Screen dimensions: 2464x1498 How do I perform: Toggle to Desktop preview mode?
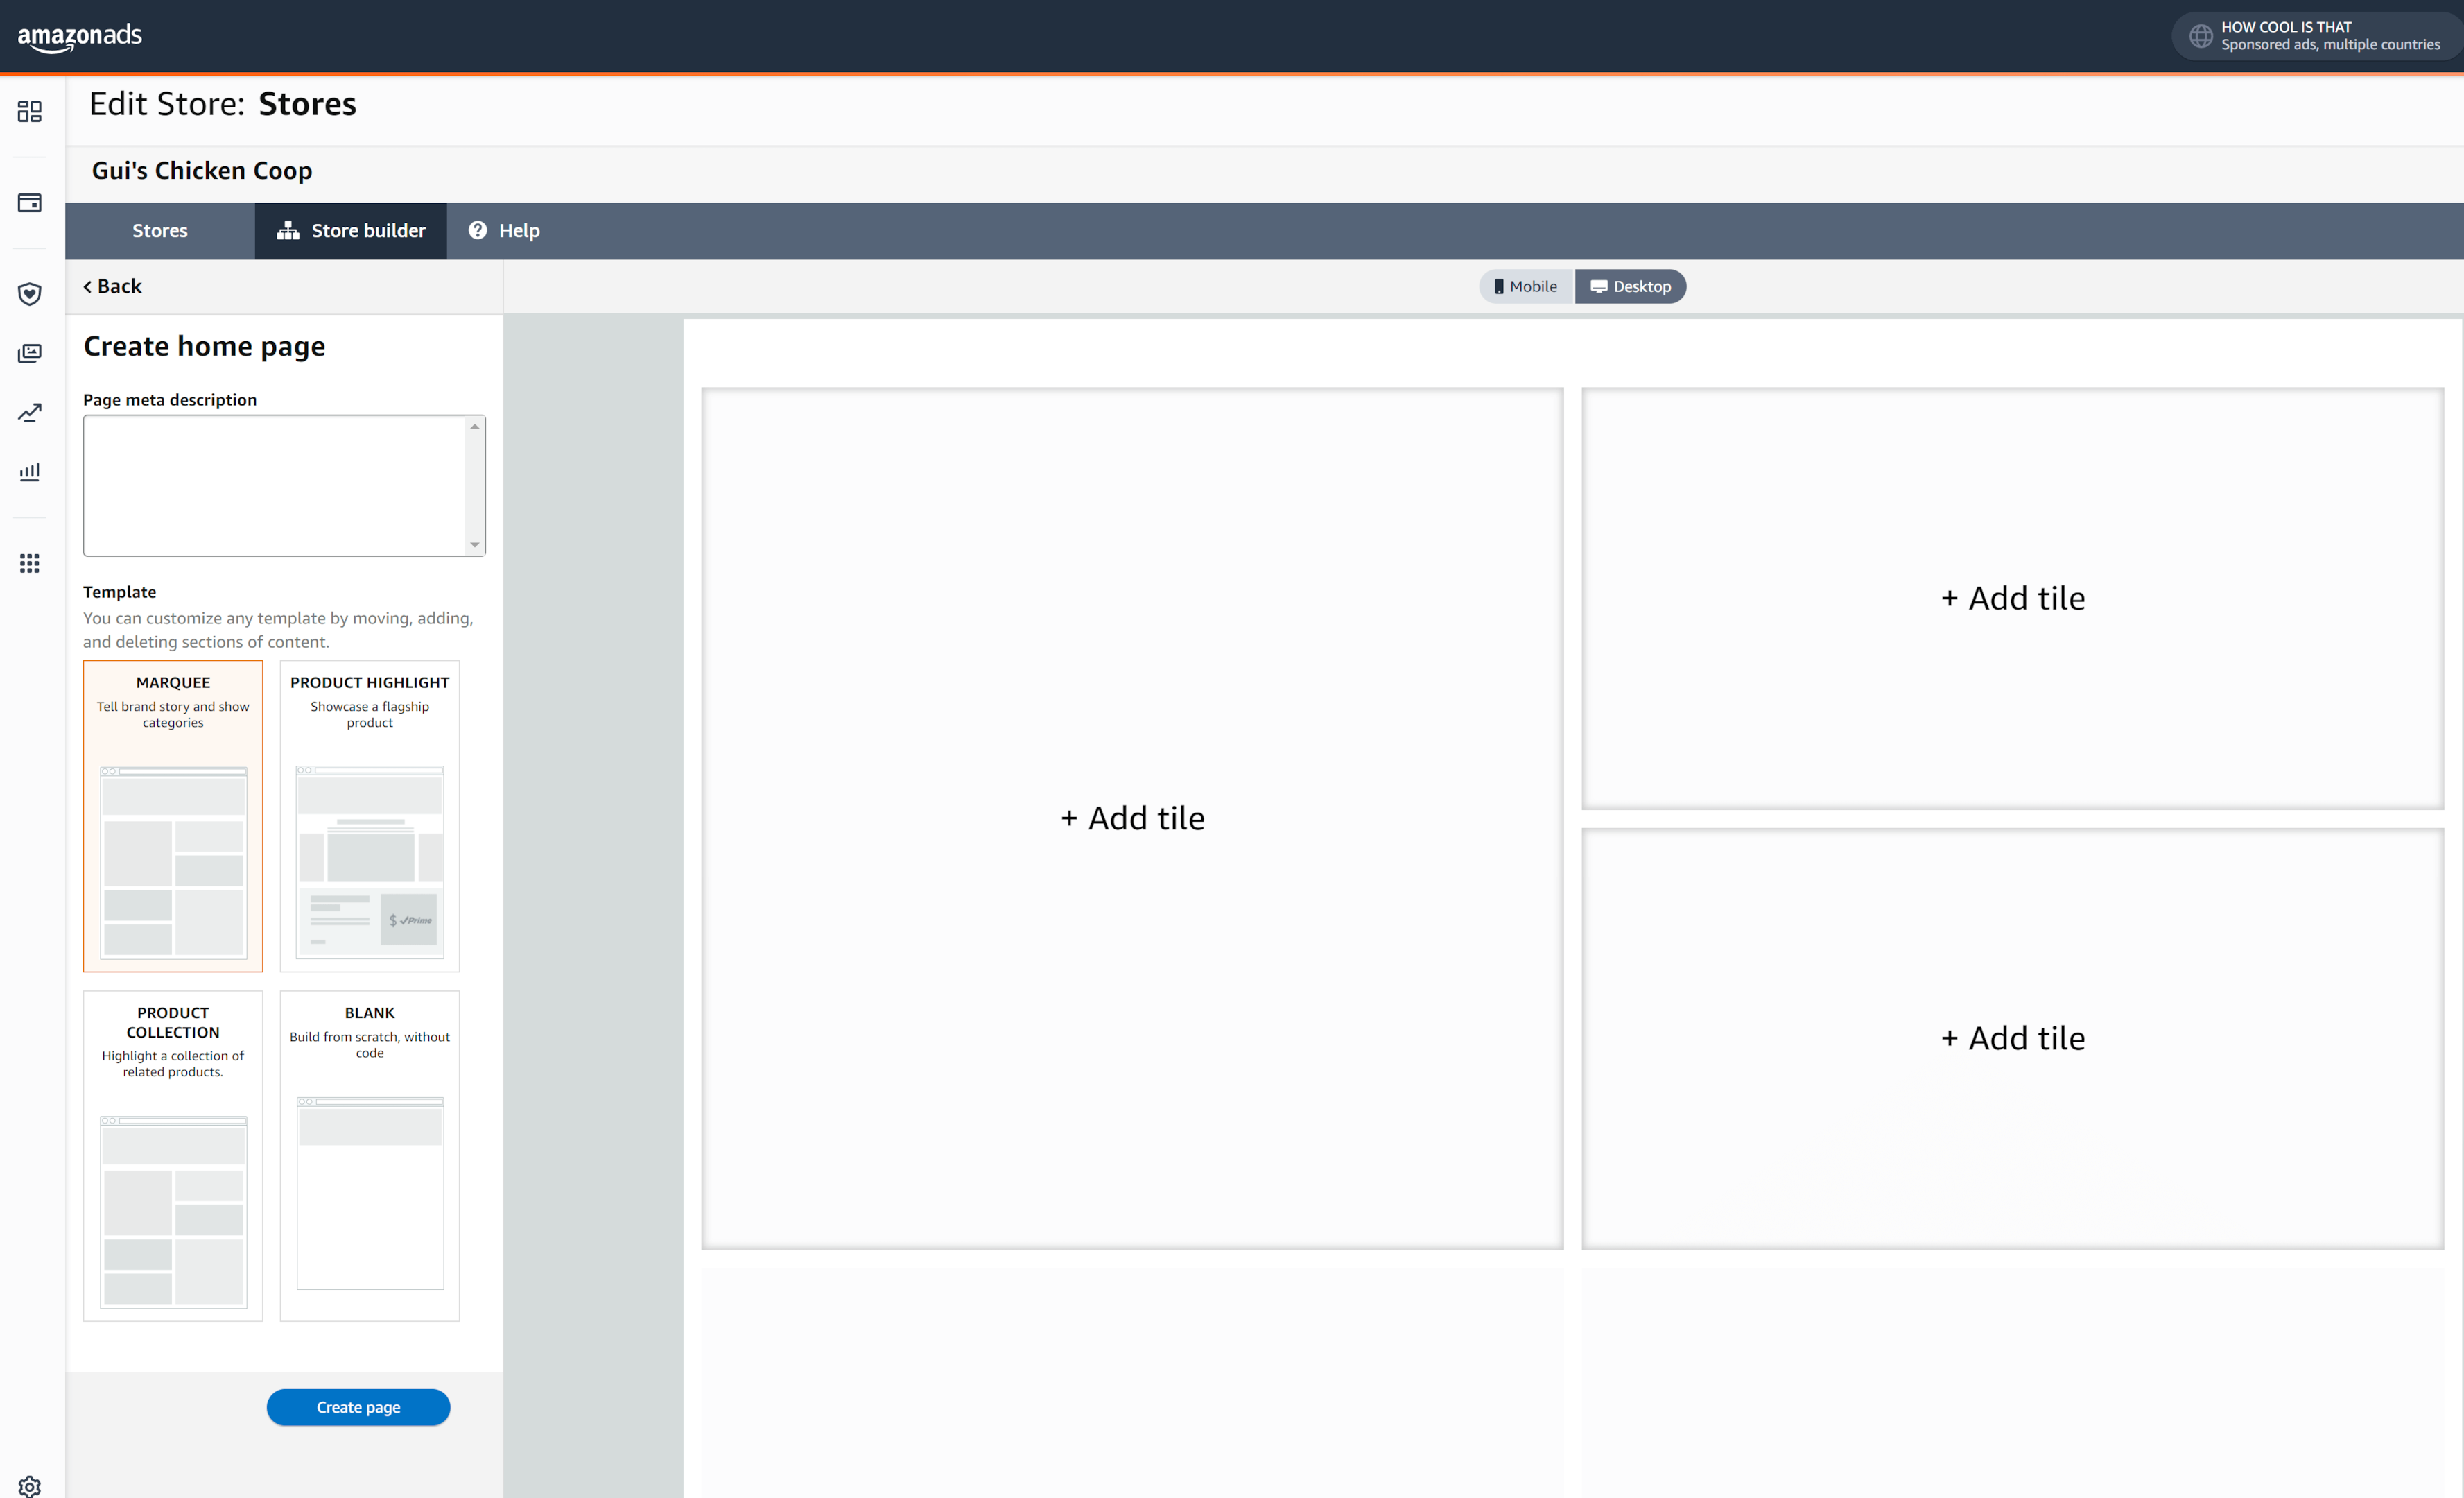coord(1628,285)
